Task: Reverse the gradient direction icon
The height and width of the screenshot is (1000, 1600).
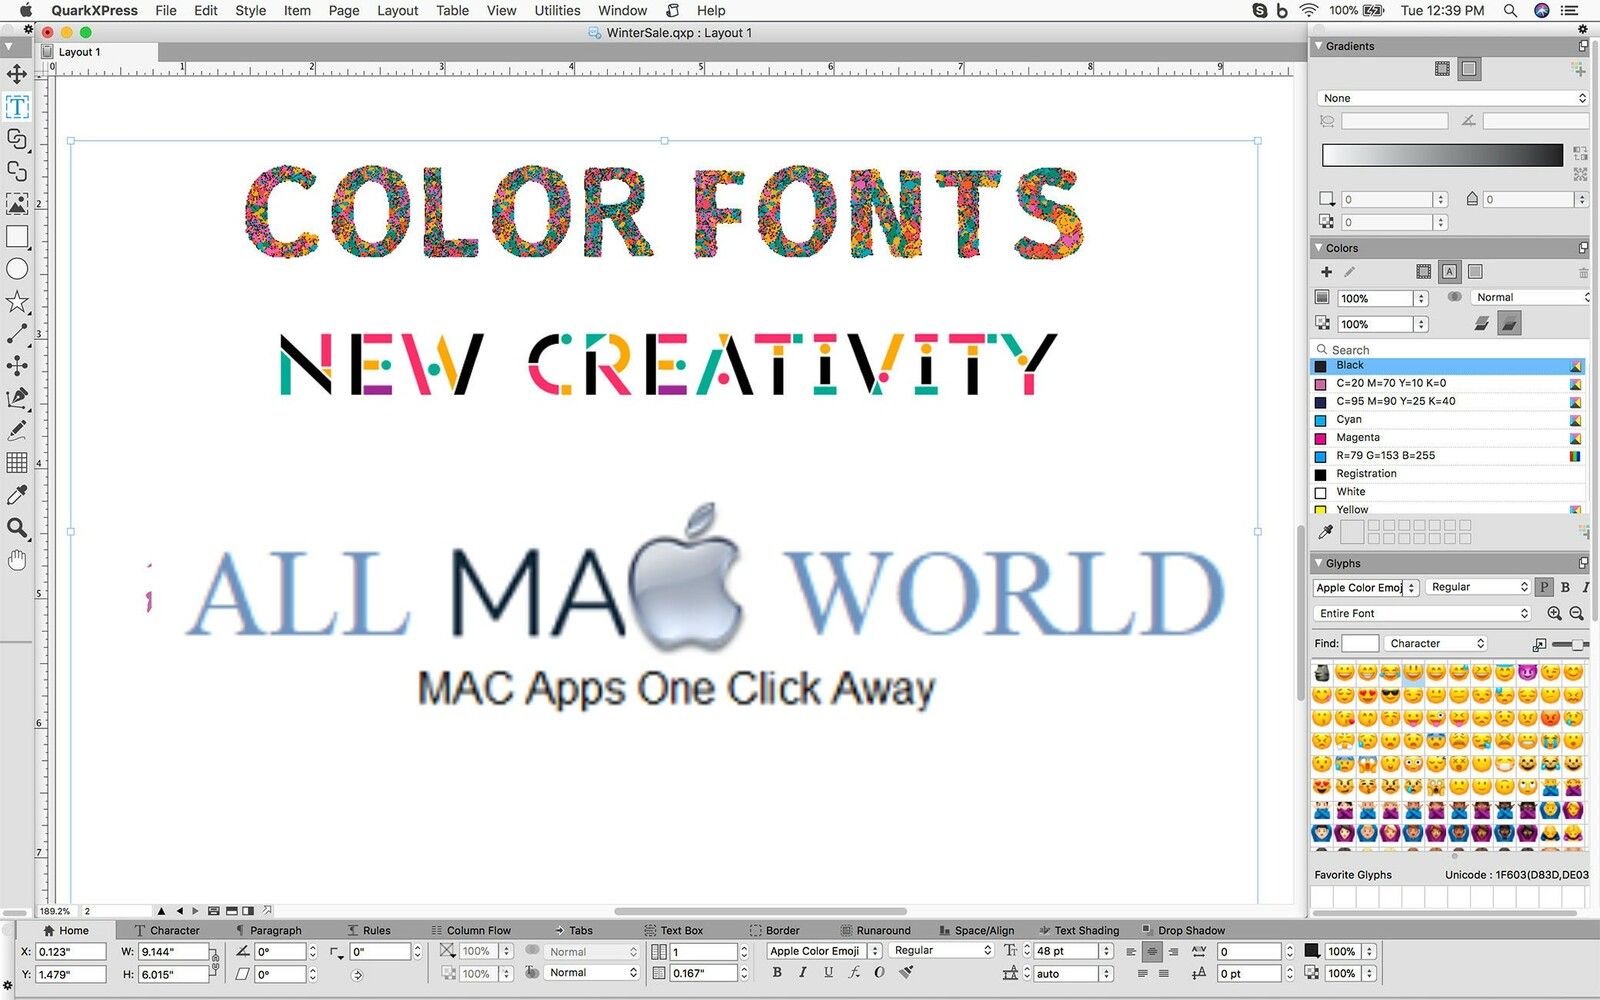Action: point(1580,153)
